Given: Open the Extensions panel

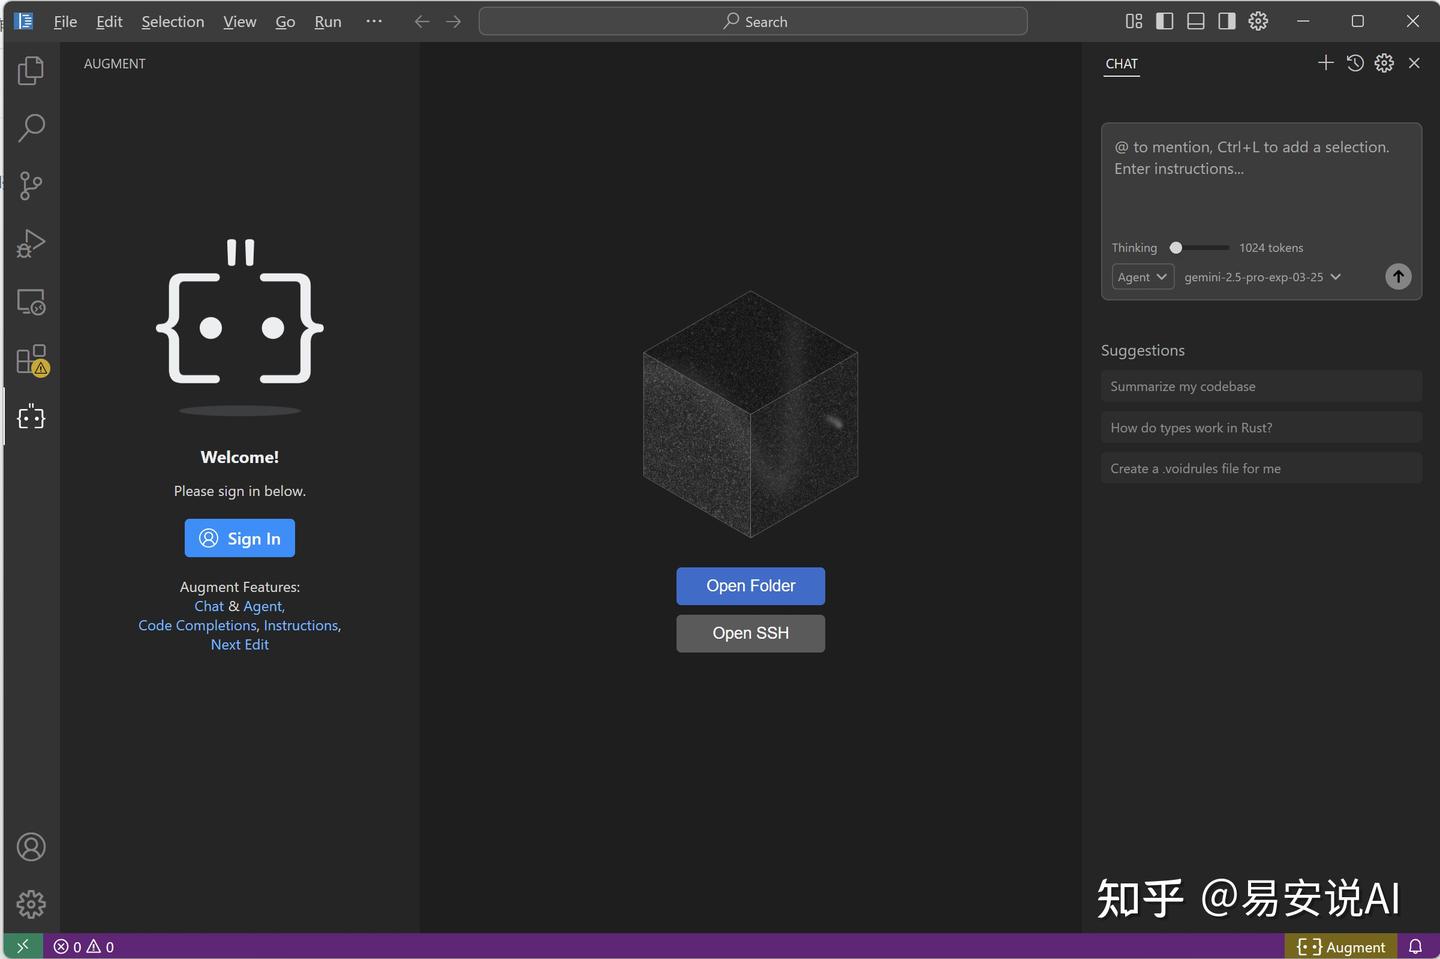Looking at the screenshot, I should [x=31, y=360].
